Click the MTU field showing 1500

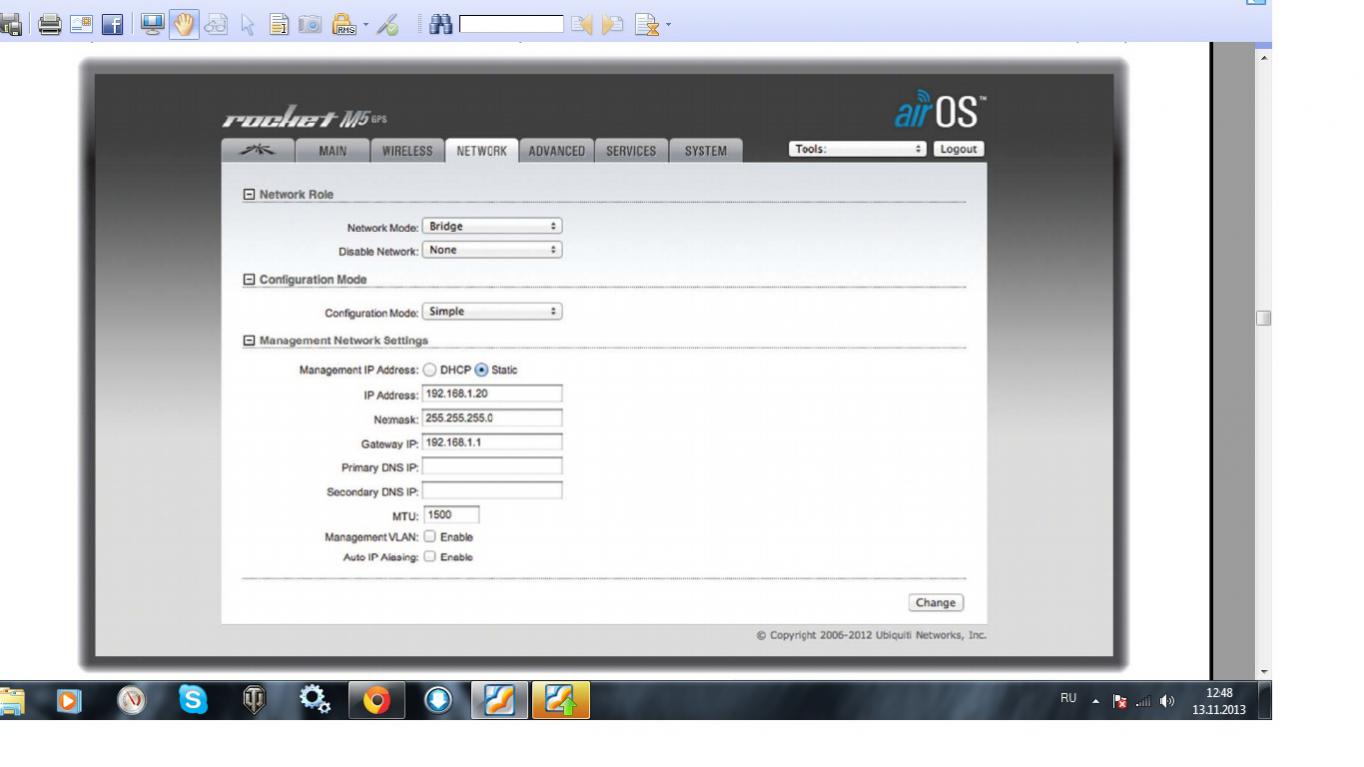tap(451, 515)
